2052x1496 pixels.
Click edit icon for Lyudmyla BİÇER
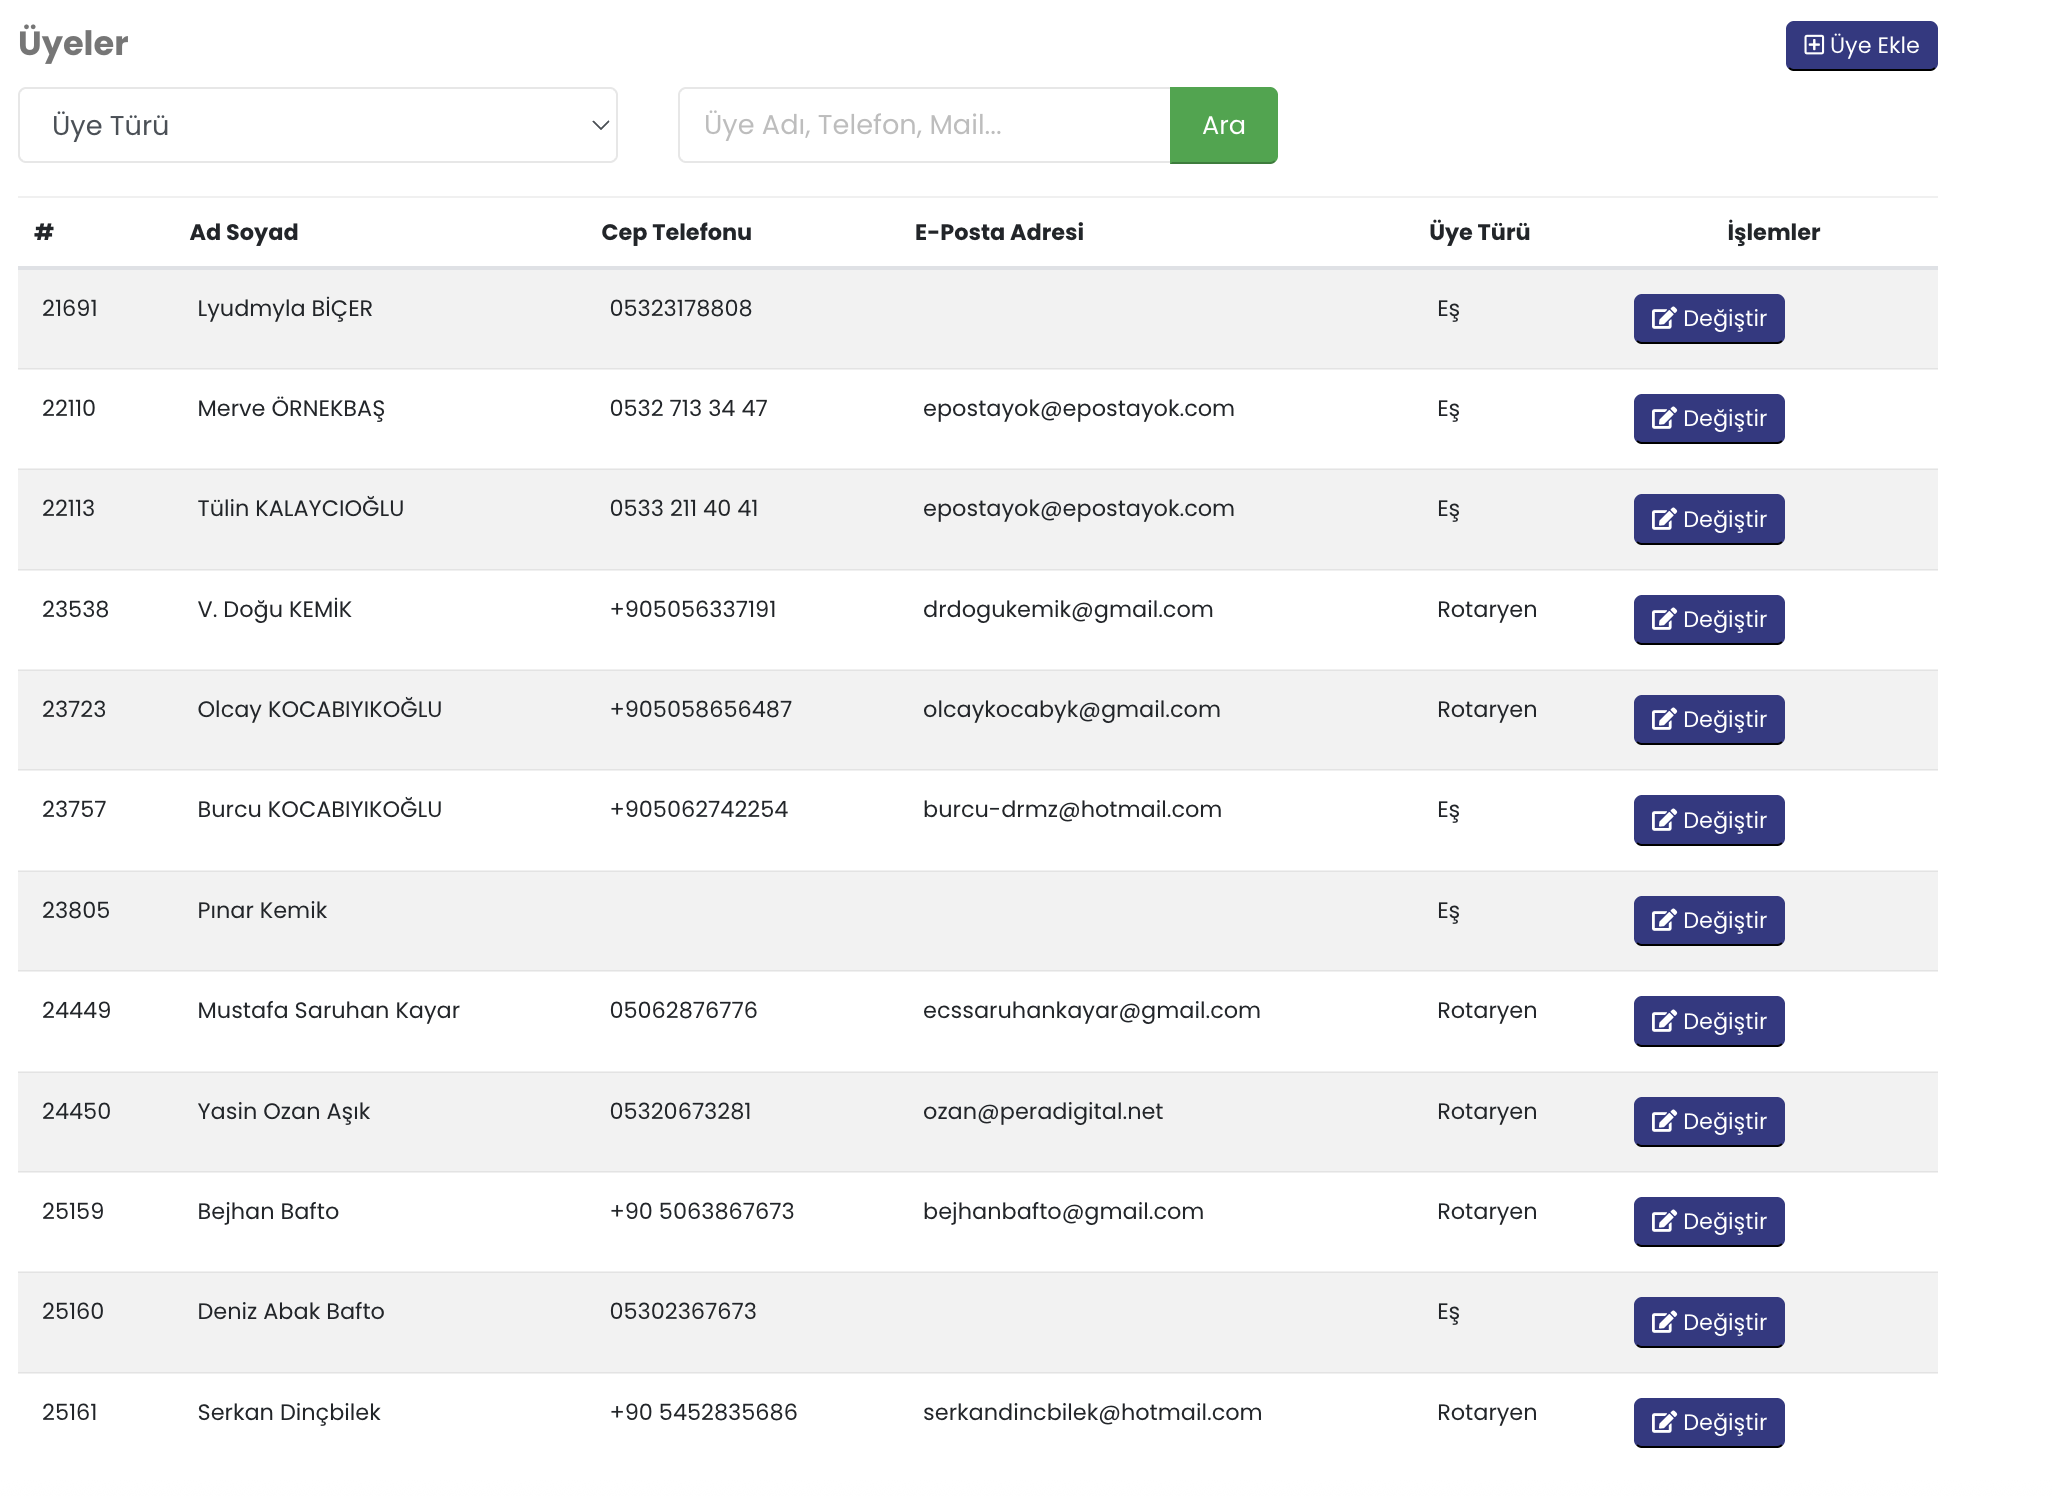1663,318
